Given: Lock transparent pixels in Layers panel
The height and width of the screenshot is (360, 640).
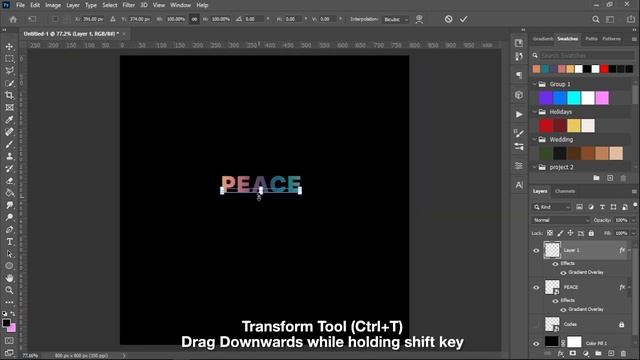Looking at the screenshot, I should click(x=550, y=233).
